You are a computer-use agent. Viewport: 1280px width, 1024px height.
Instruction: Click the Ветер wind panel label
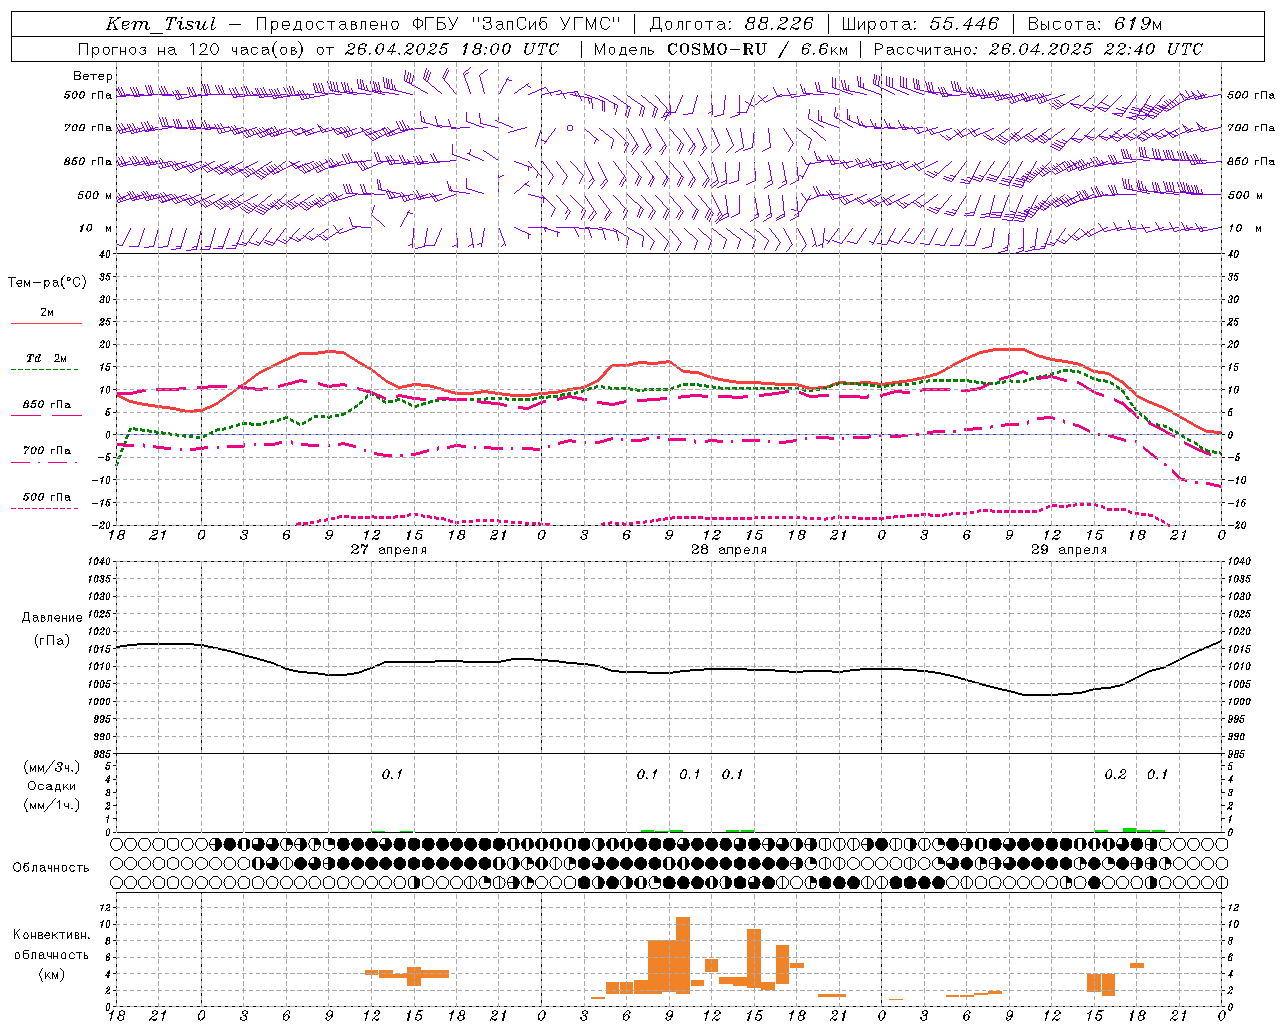pyautogui.click(x=93, y=76)
